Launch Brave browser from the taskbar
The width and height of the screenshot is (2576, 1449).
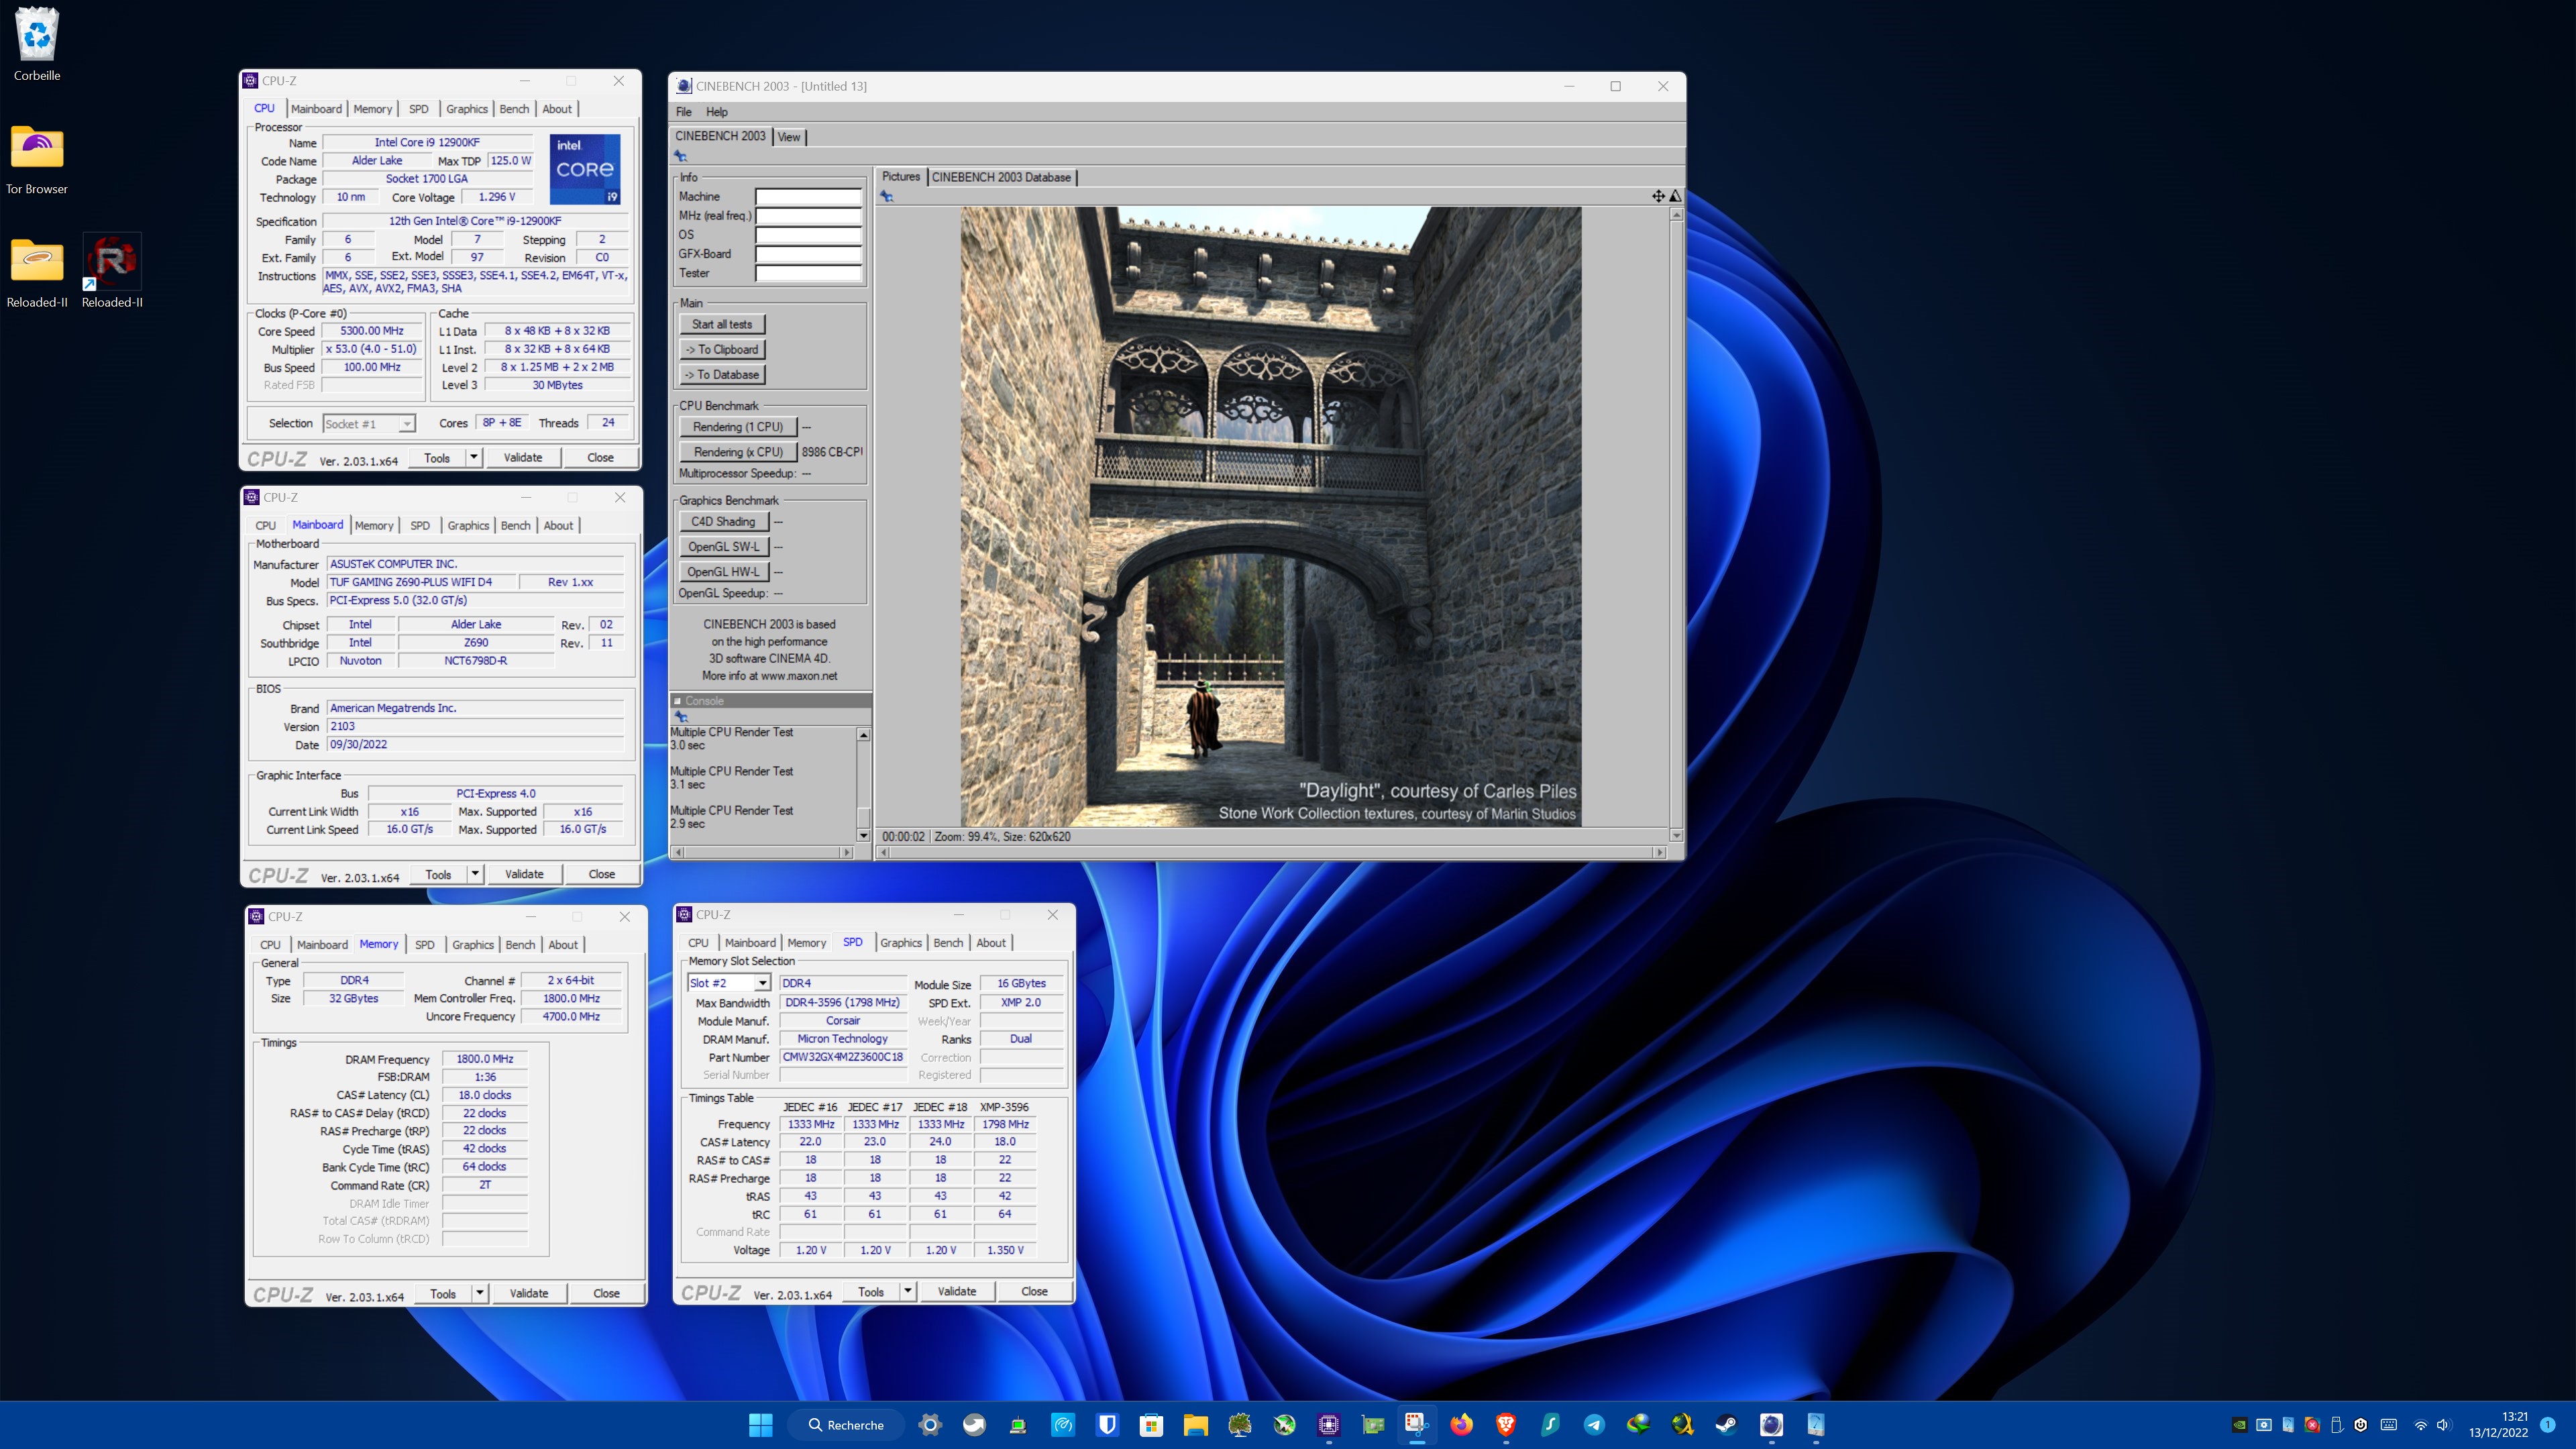pos(1505,1424)
